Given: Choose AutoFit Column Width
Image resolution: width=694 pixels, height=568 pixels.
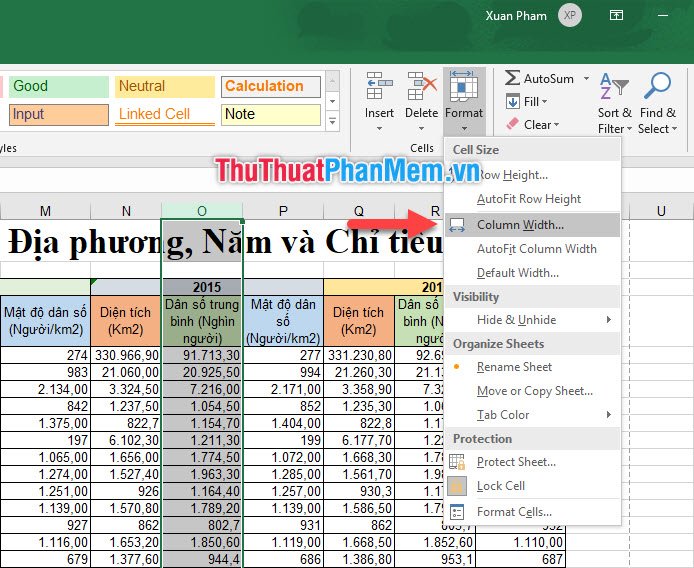Looking at the screenshot, I should pyautogui.click(x=532, y=249).
